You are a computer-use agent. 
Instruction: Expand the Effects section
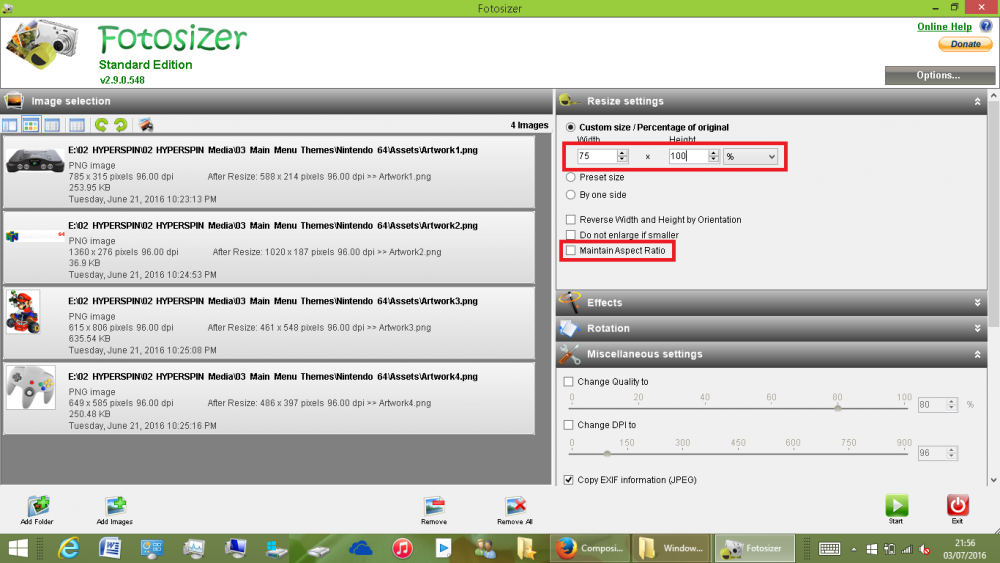(978, 303)
